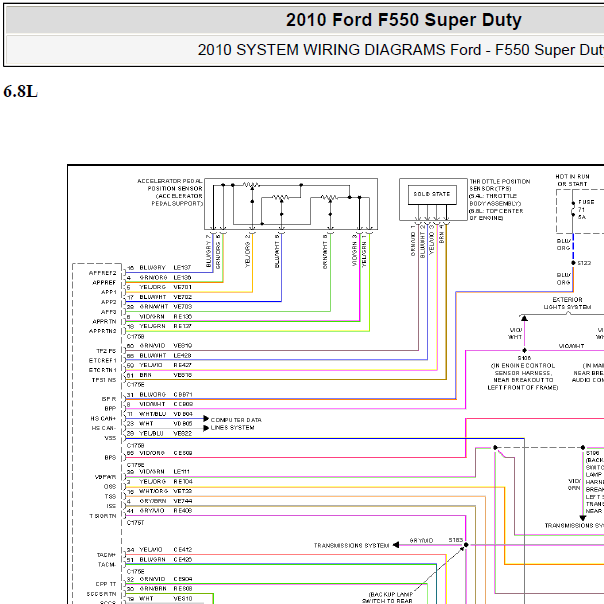The width and height of the screenshot is (604, 604).
Task: Select the 'GRN/BRN RE908' wire row
Action: point(159,589)
